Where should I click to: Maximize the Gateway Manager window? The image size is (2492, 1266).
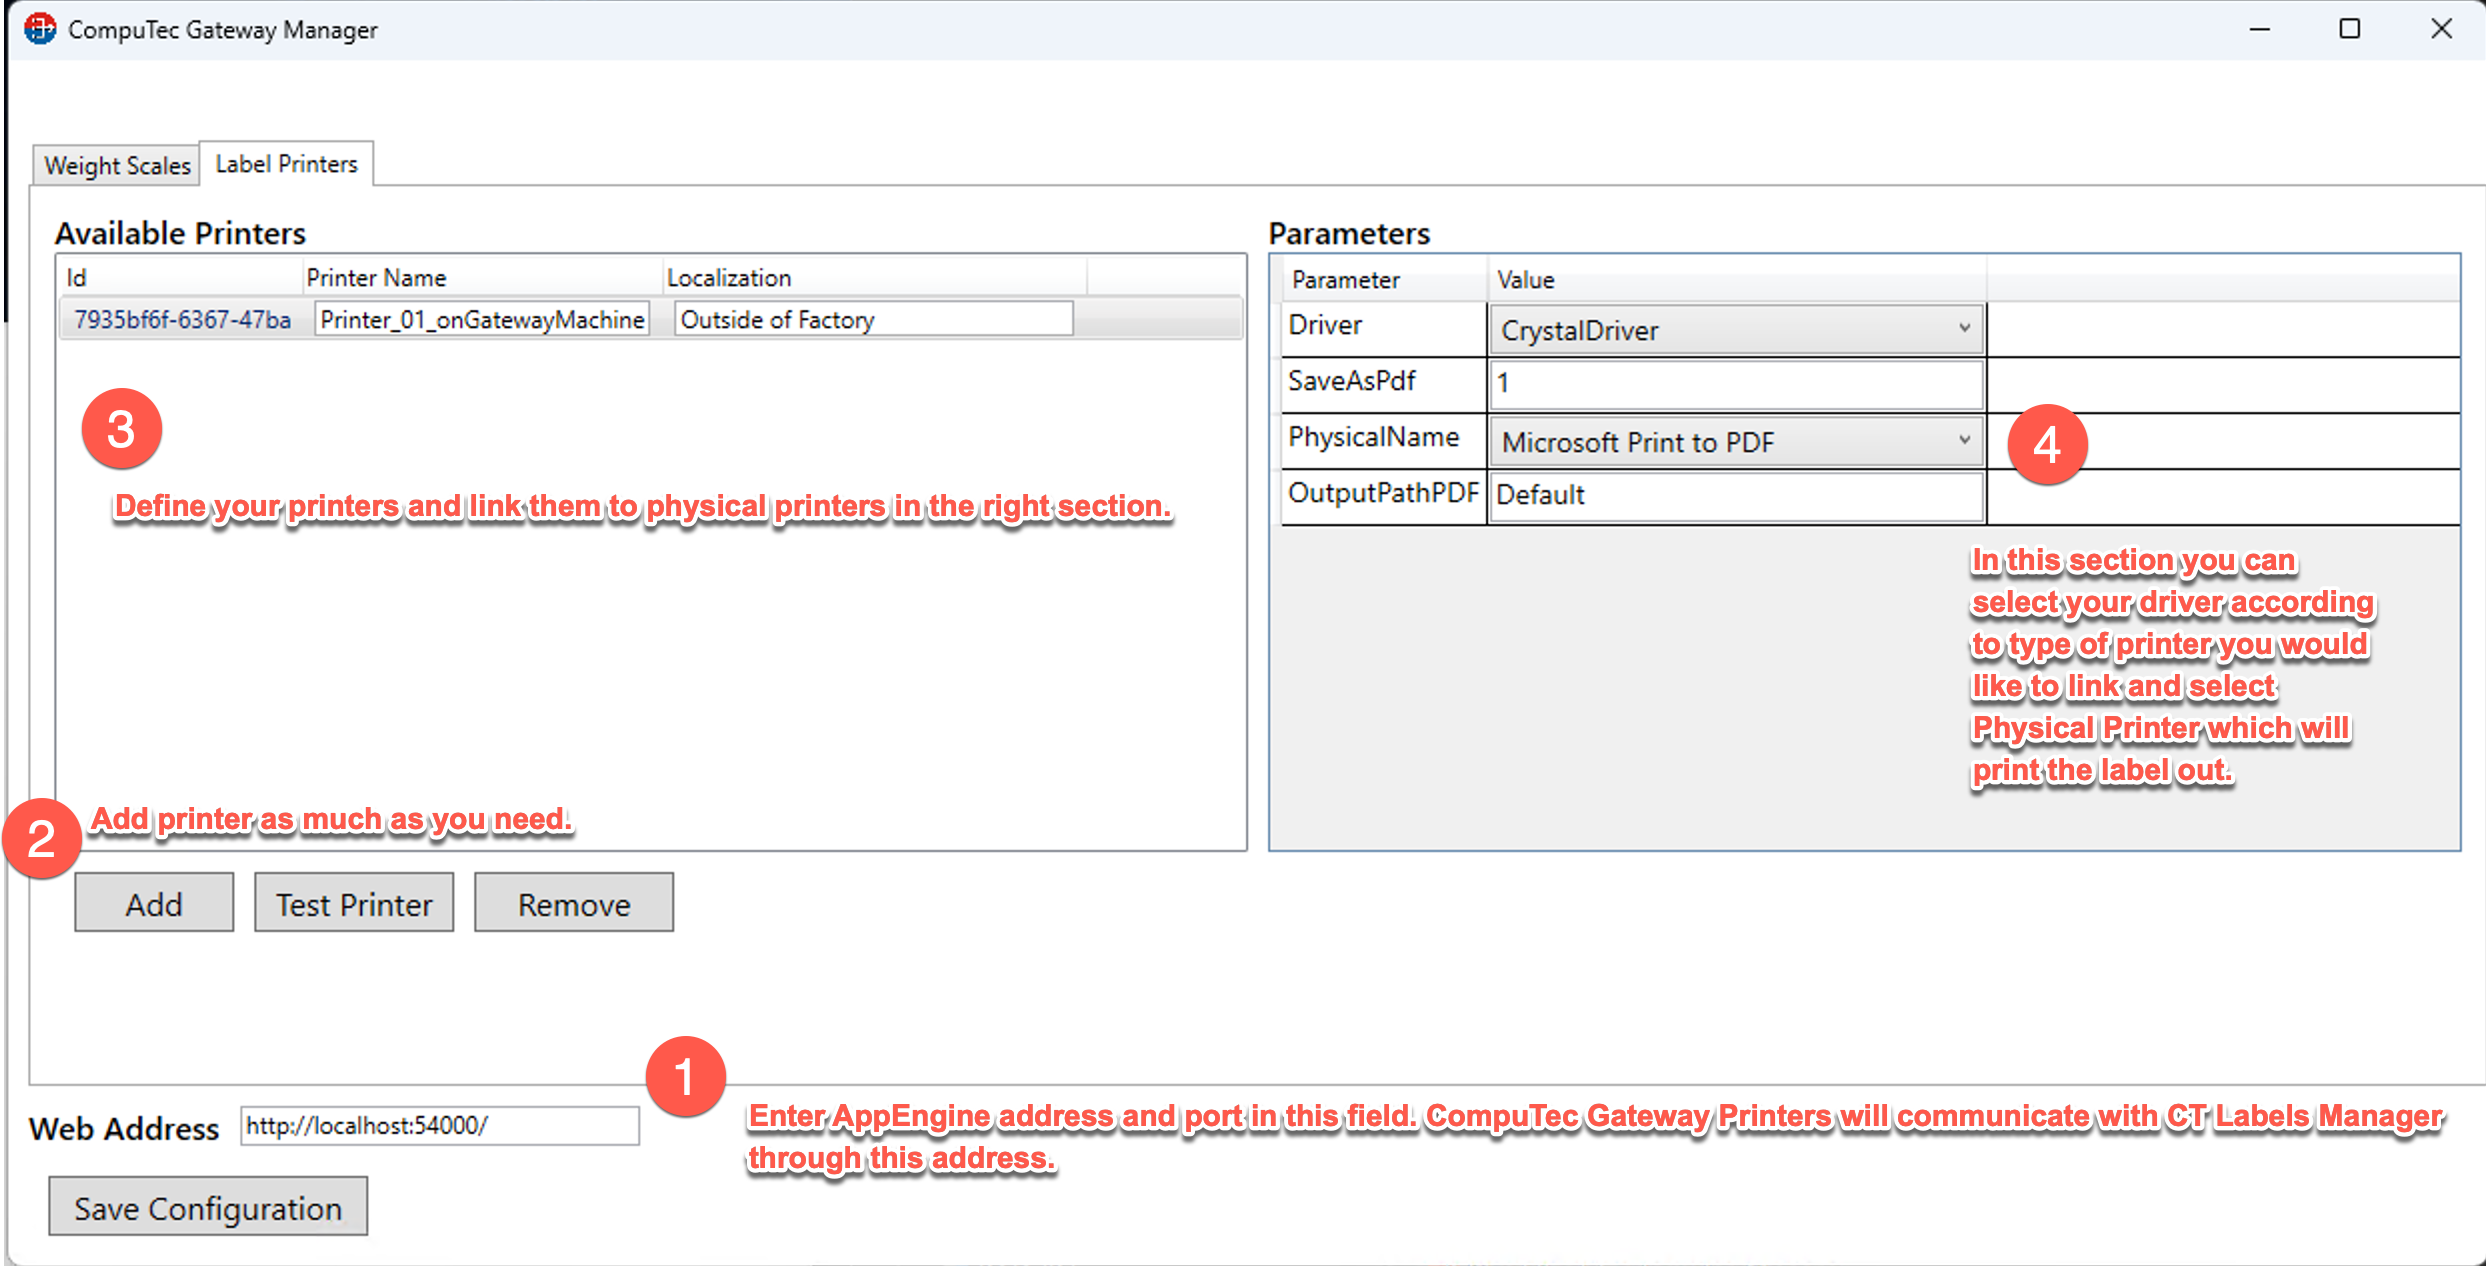click(x=2350, y=29)
